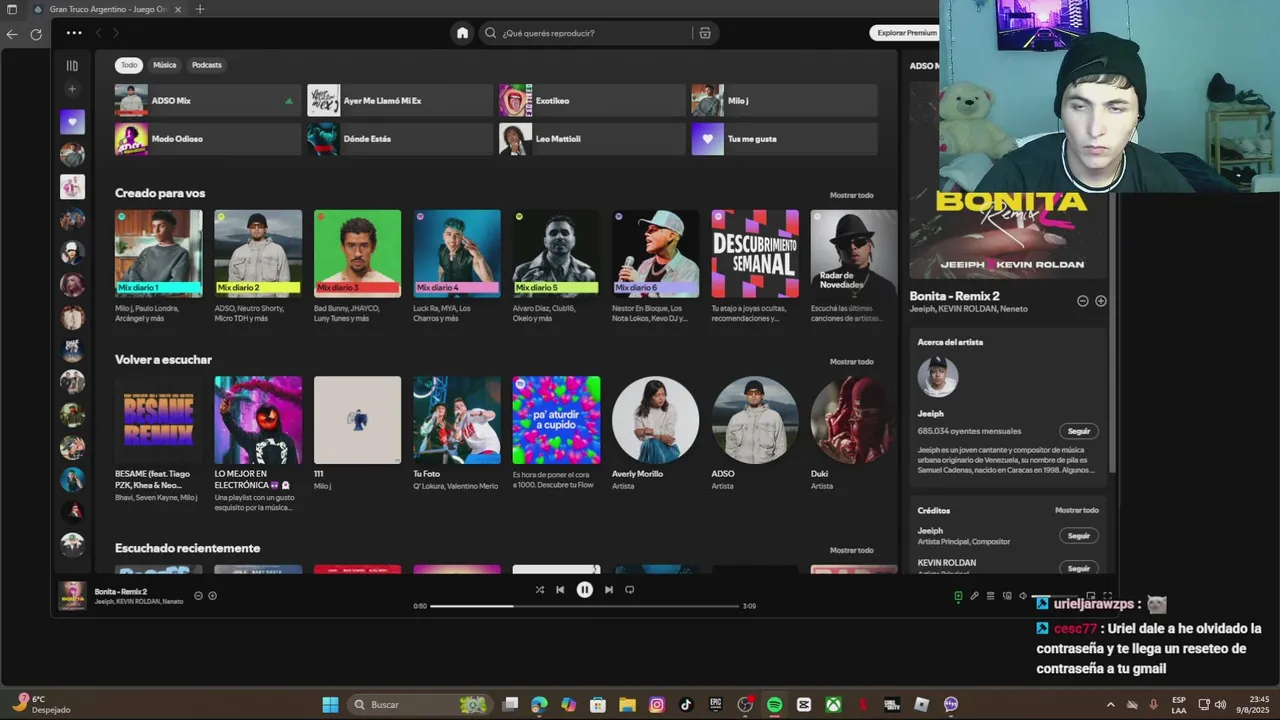The height and width of the screenshot is (720, 1280).
Task: Pause the current song
Action: pyautogui.click(x=585, y=590)
